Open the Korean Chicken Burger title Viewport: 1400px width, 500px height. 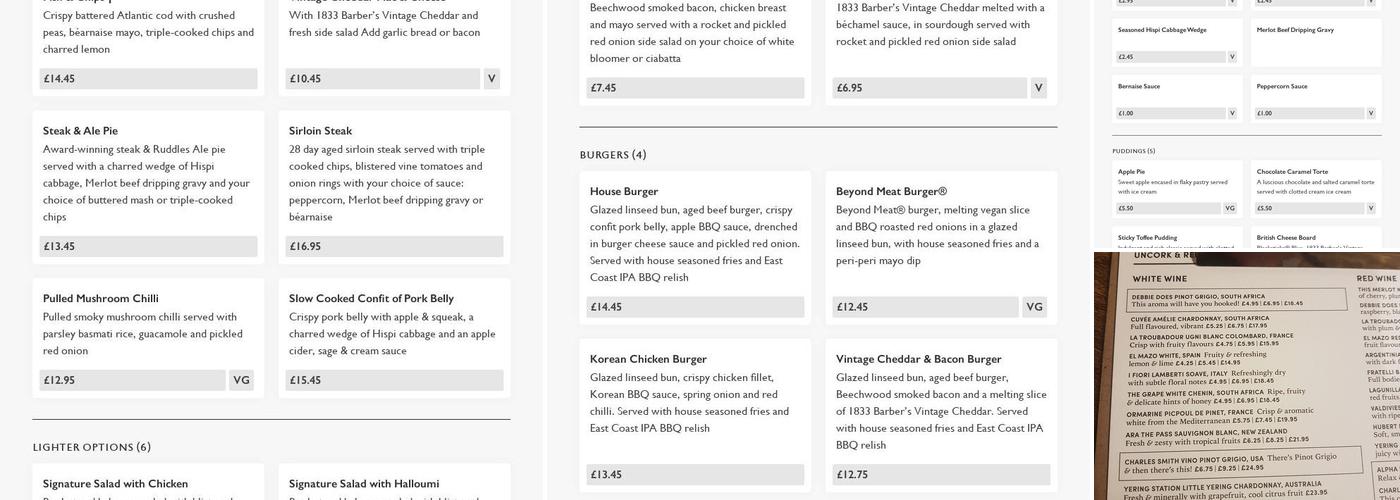[648, 359]
